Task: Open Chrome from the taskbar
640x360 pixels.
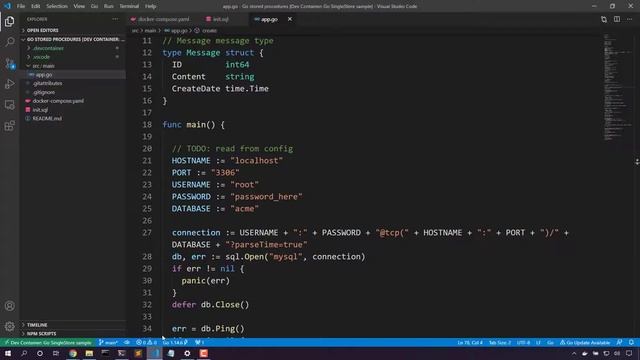Action: [73, 353]
